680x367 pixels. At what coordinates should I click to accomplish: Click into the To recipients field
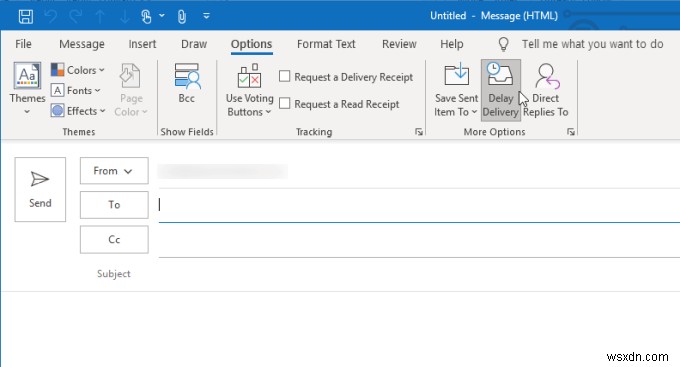coord(419,205)
